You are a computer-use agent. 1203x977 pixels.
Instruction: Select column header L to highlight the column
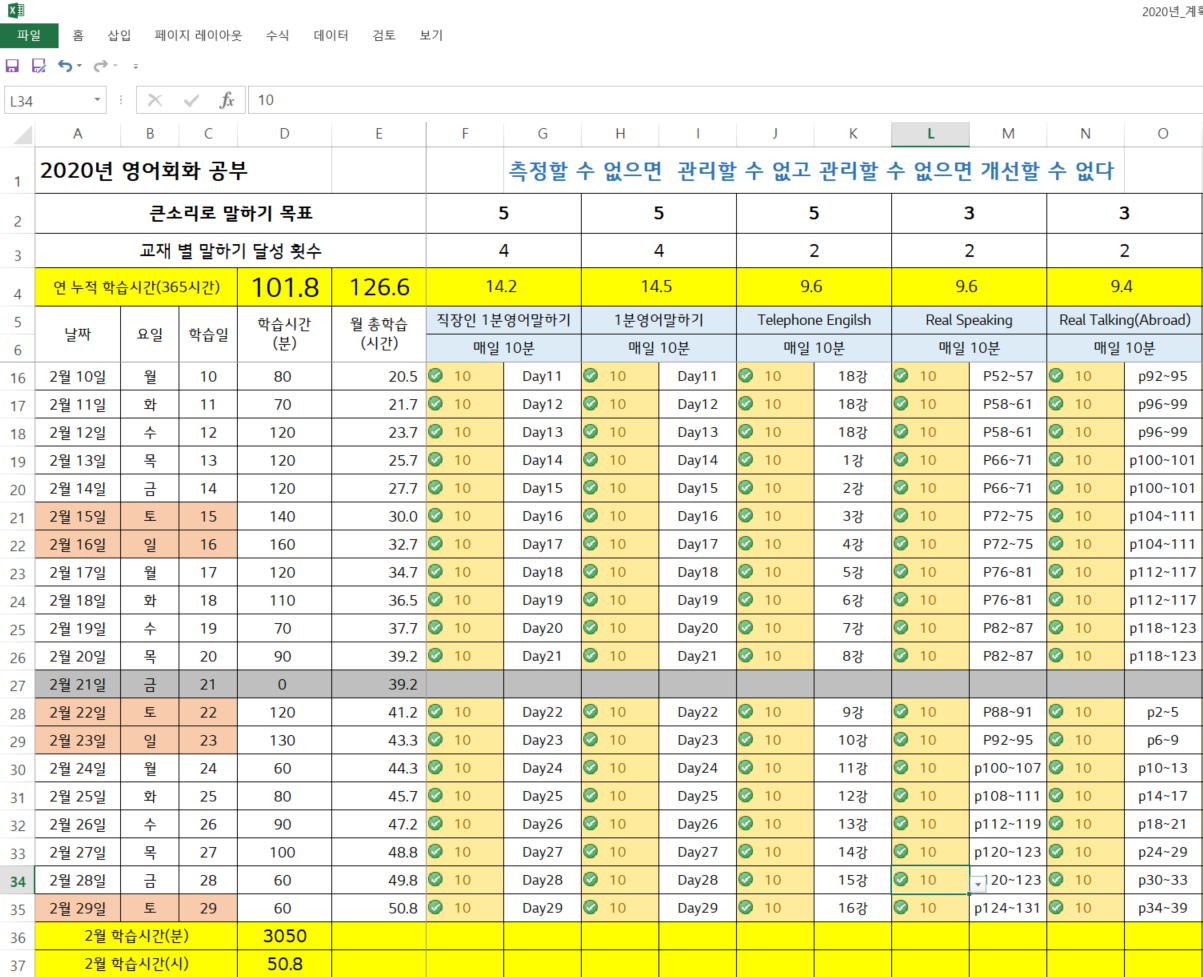pos(930,132)
